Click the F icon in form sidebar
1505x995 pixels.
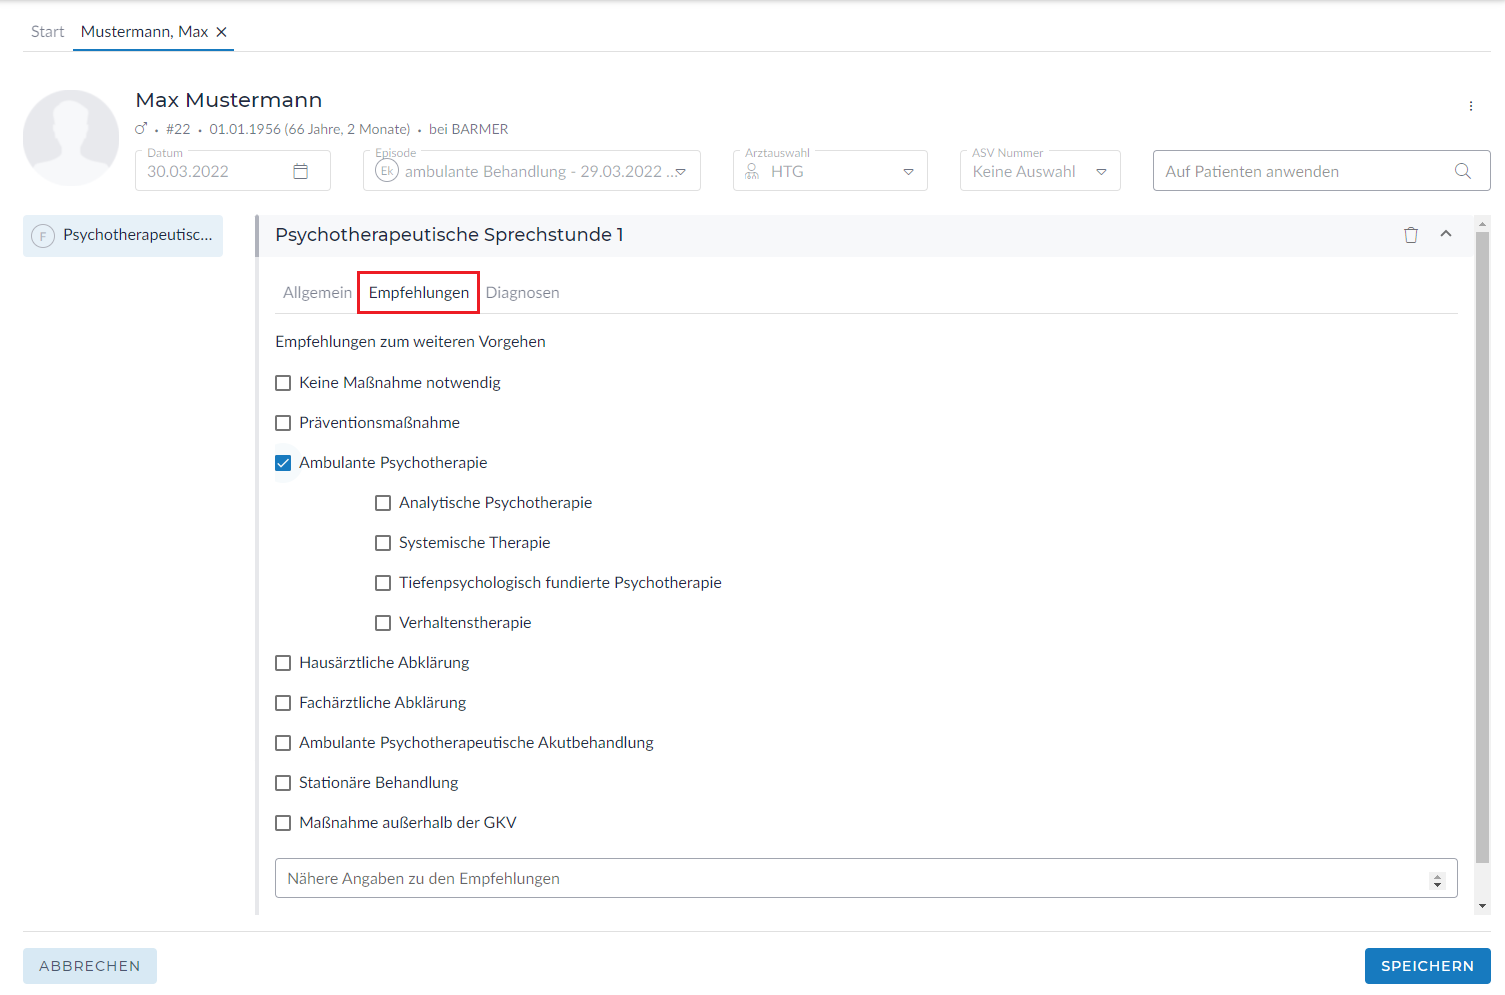(x=42, y=236)
